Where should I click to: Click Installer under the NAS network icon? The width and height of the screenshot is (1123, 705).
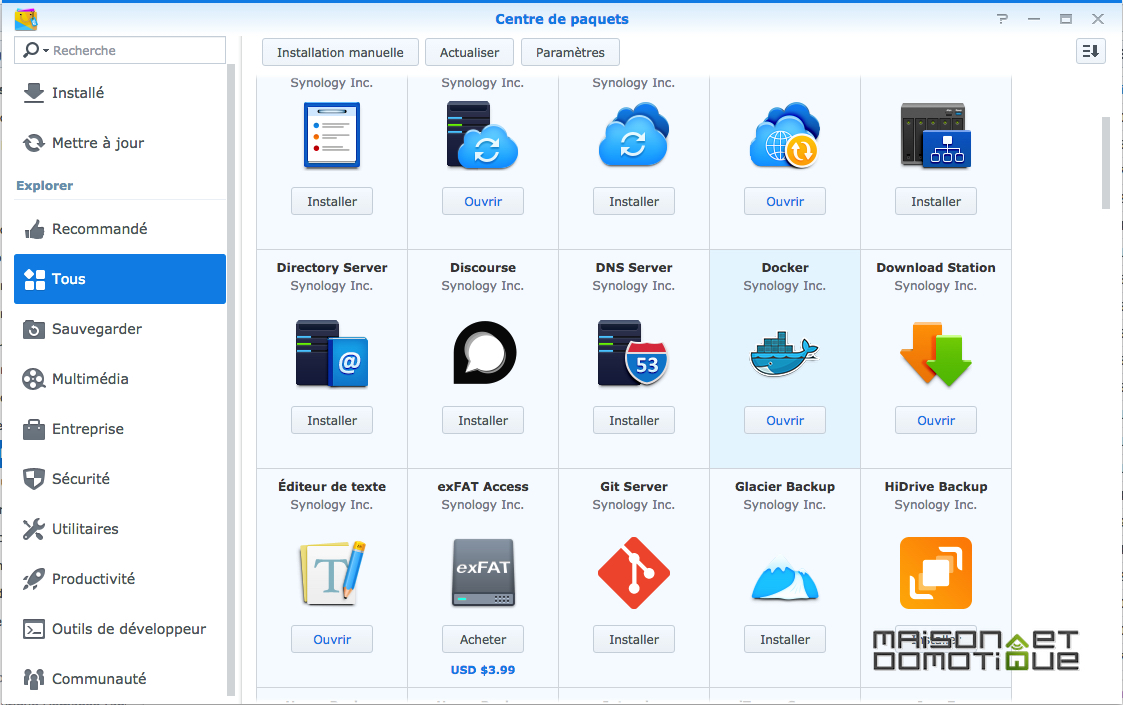(935, 201)
